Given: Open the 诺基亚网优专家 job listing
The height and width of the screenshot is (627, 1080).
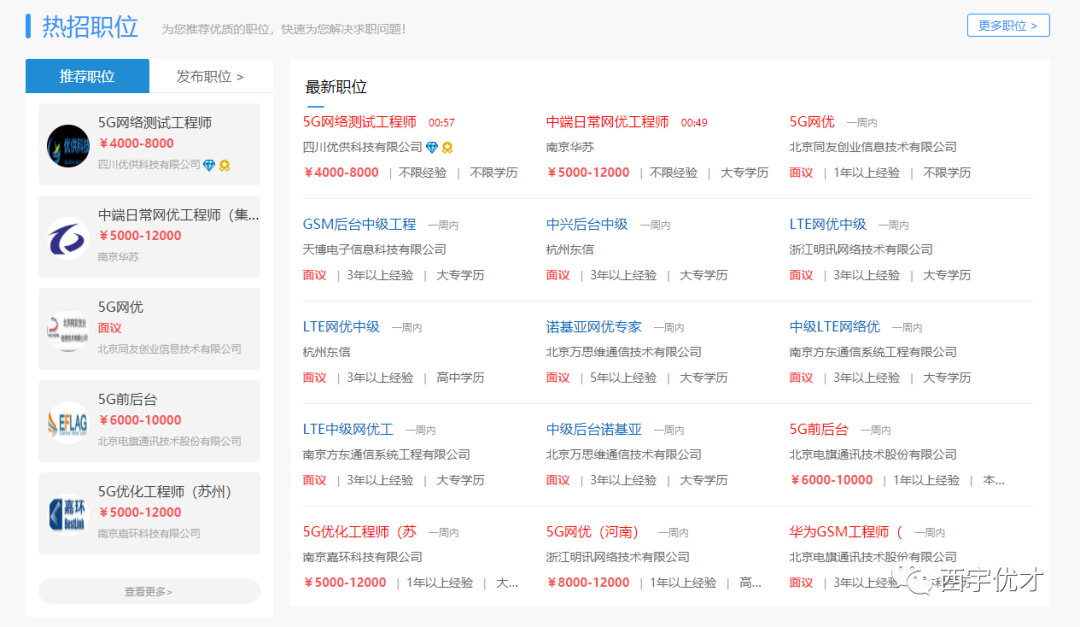Looking at the screenshot, I should [x=594, y=327].
